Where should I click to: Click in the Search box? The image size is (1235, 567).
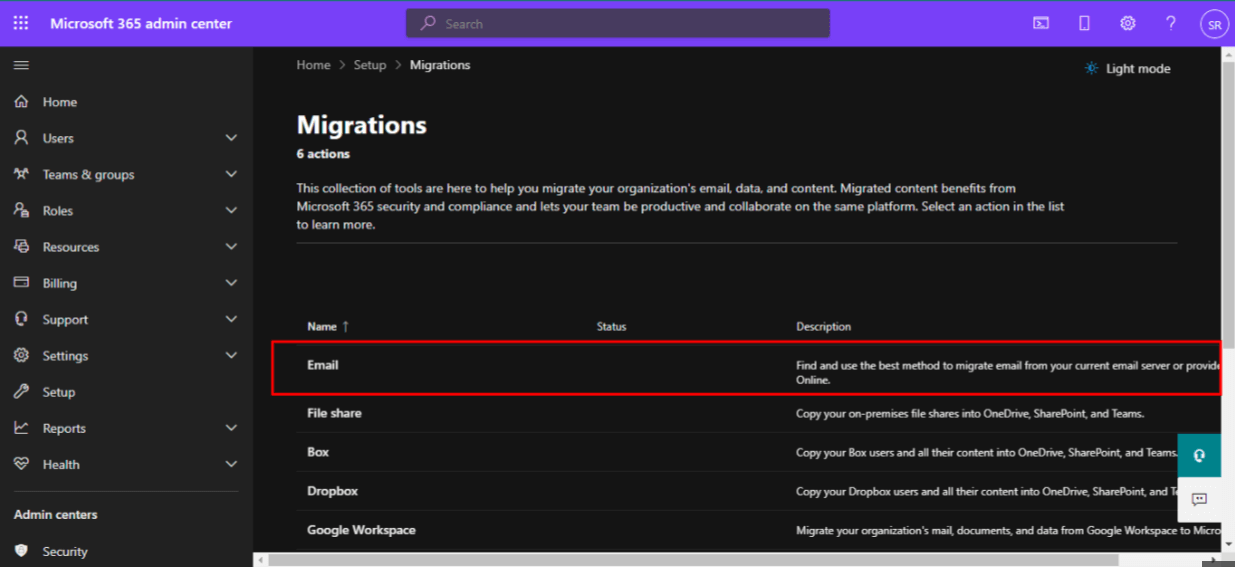pos(617,23)
